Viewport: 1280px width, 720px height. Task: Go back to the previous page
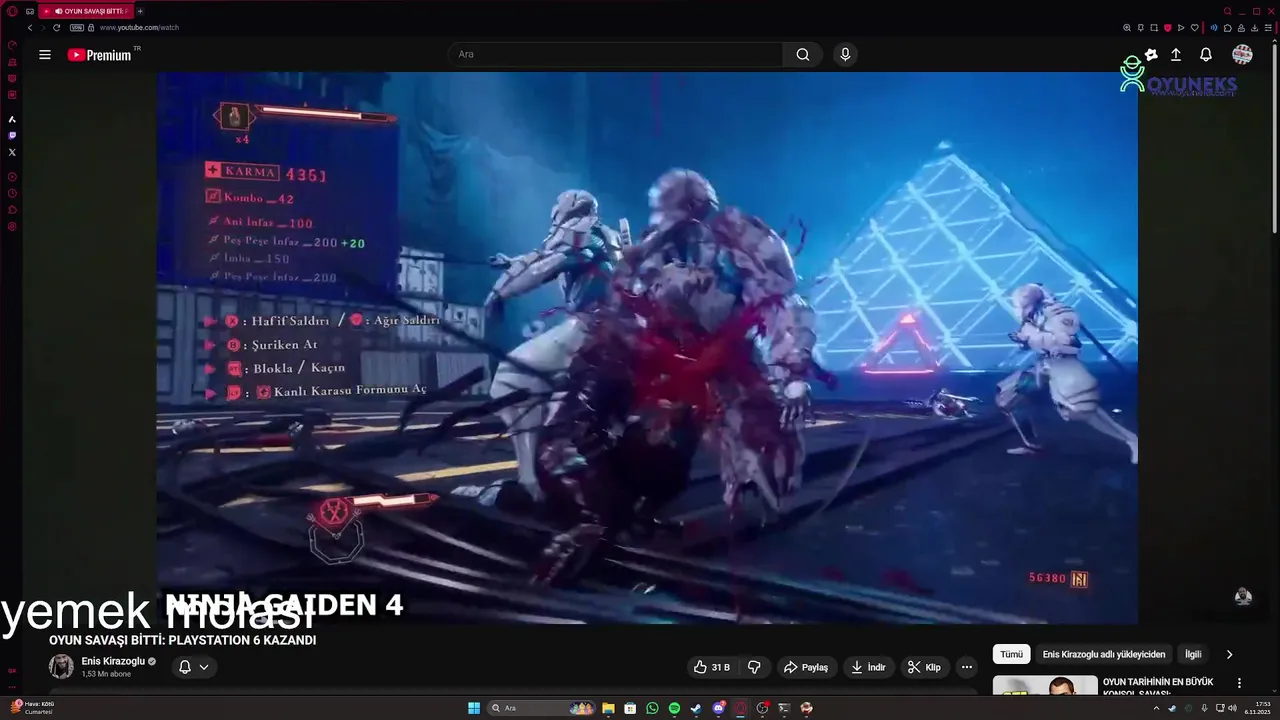tap(30, 28)
